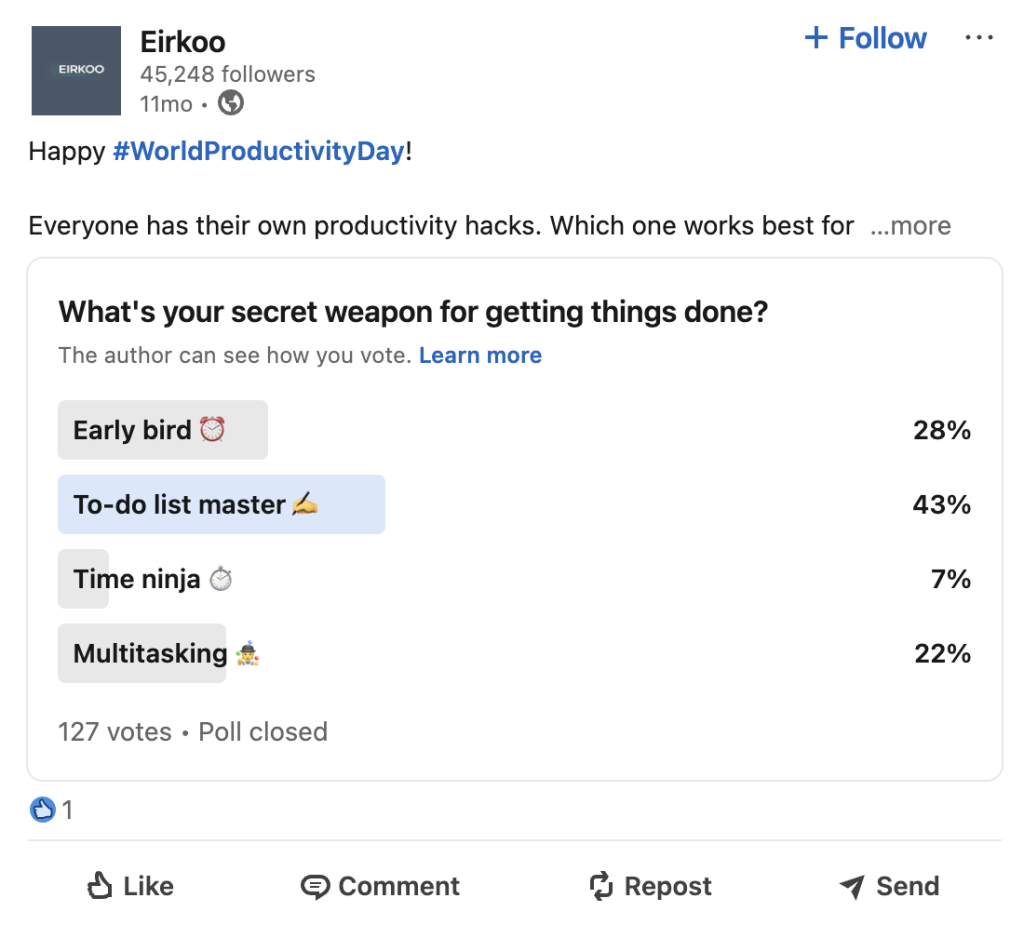
Task: Click the Send paper plane icon
Action: (x=852, y=886)
